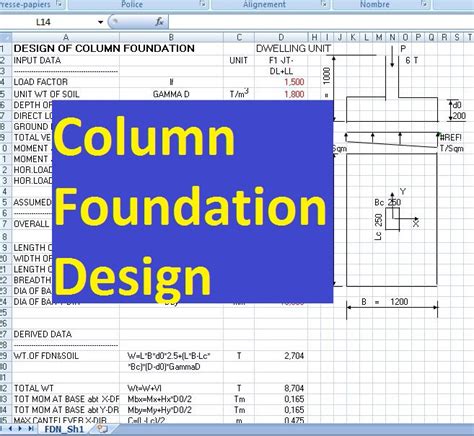Screen dimensions: 474x436
Task: Select column C header
Action: coord(239,37)
